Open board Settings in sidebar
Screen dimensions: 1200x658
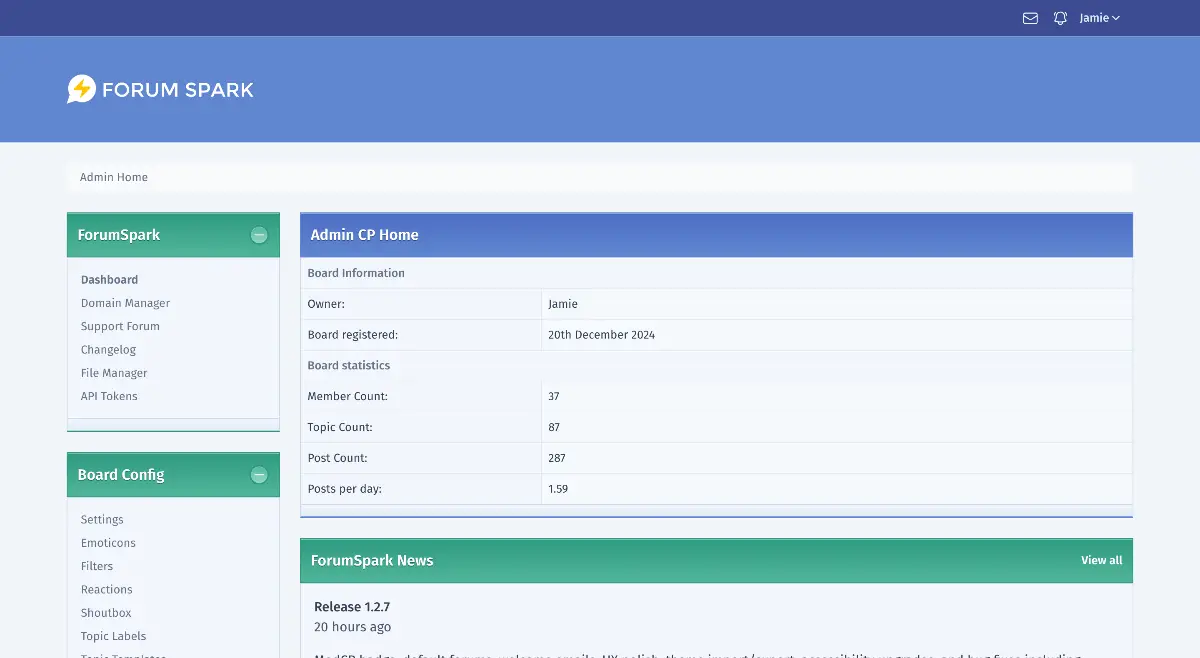click(102, 520)
